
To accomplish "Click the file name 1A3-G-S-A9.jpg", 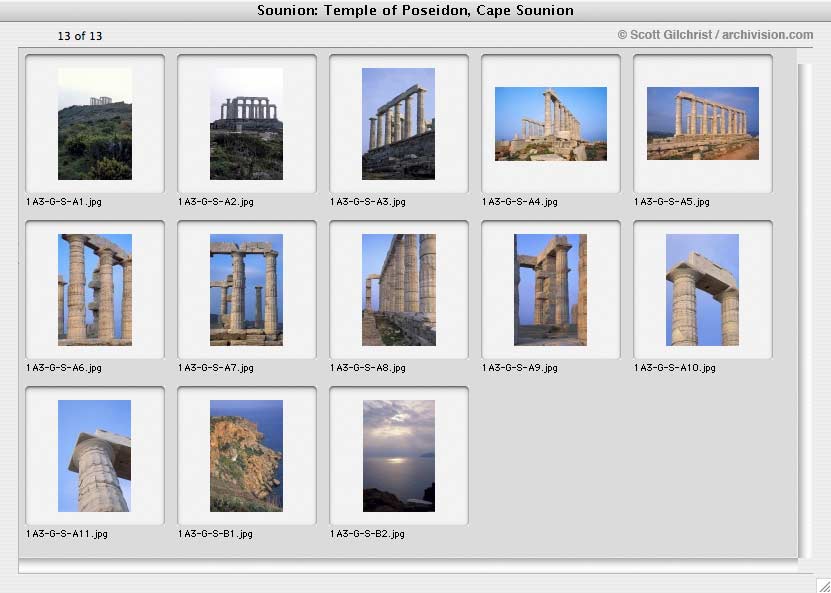I will (520, 368).
